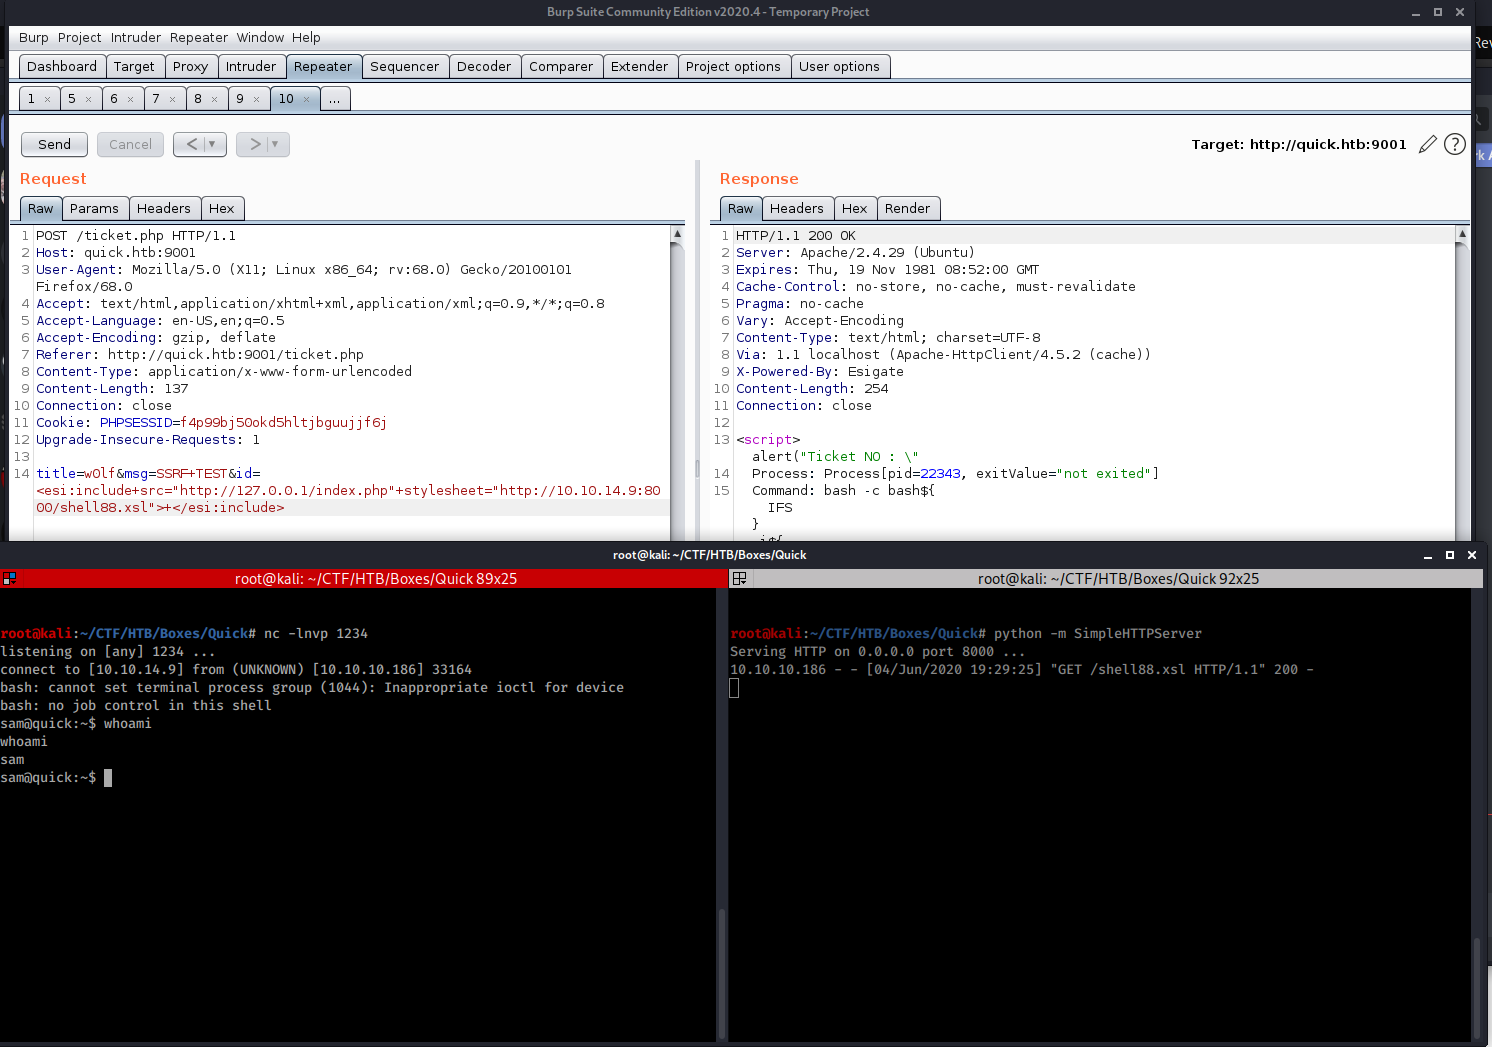Click the disabled Cancel button
The width and height of the screenshot is (1492, 1047).
click(x=130, y=144)
